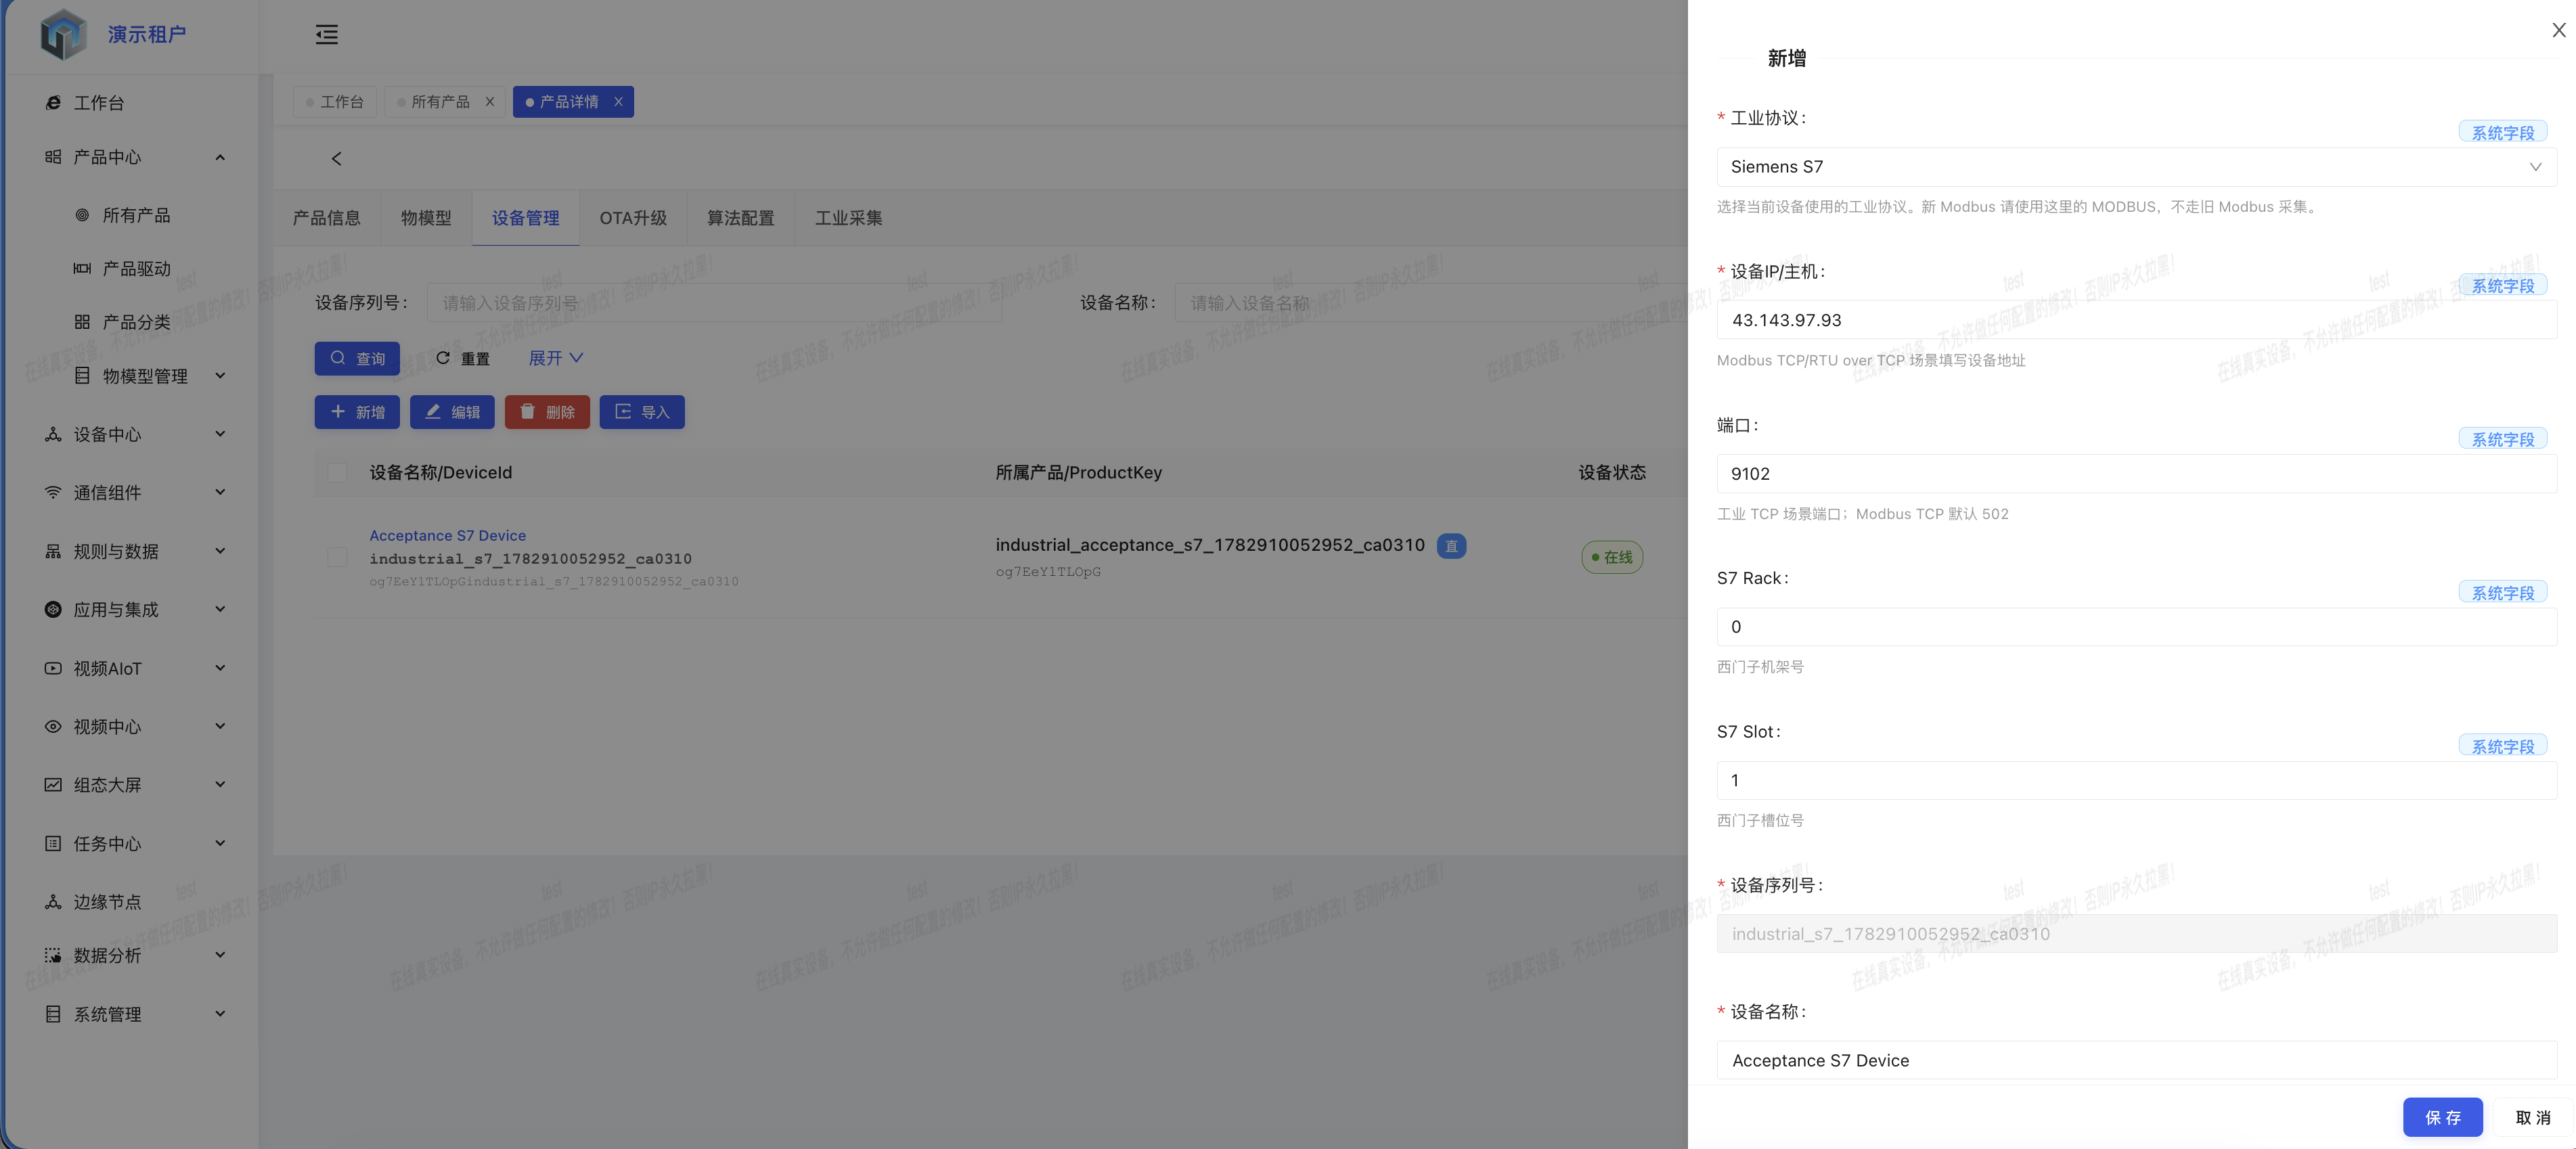Image resolution: width=2576 pixels, height=1149 pixels.
Task: Click the 保存 button
Action: coord(2442,1117)
